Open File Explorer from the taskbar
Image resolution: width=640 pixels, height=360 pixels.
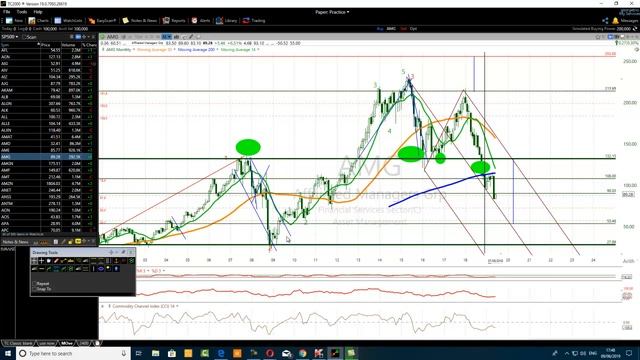coord(156,353)
